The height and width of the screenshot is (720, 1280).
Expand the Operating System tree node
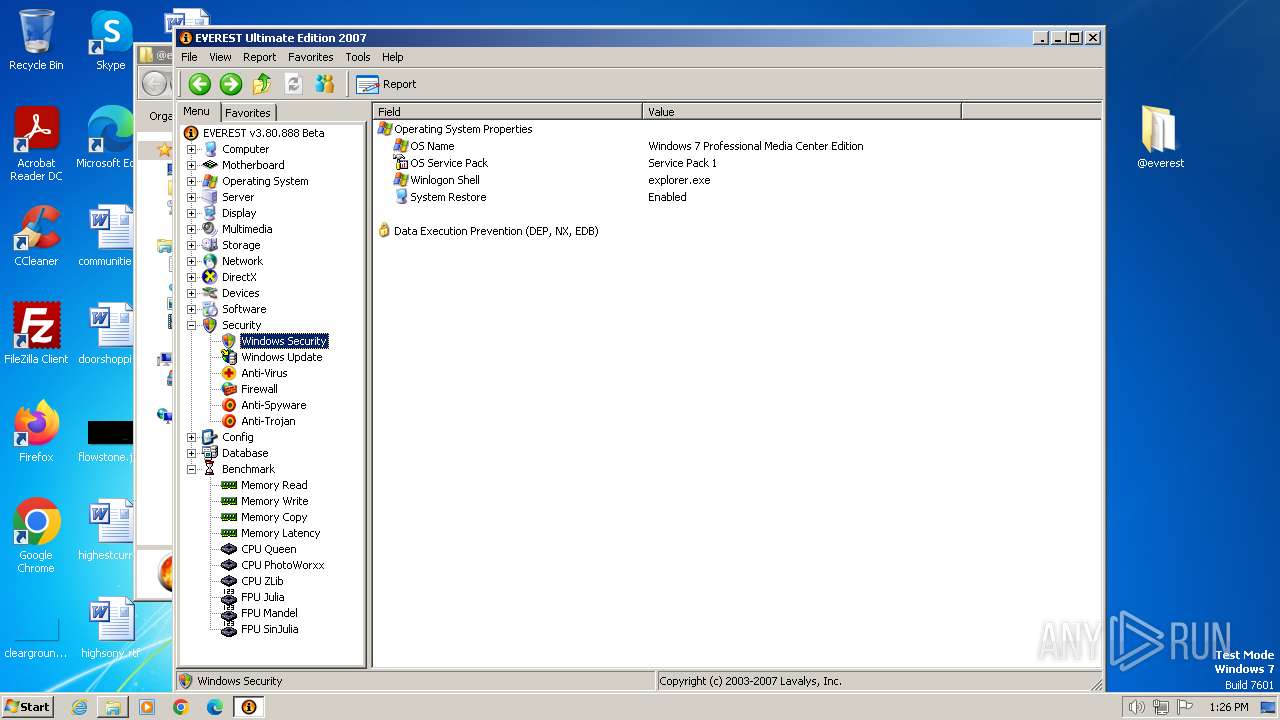(x=192, y=181)
